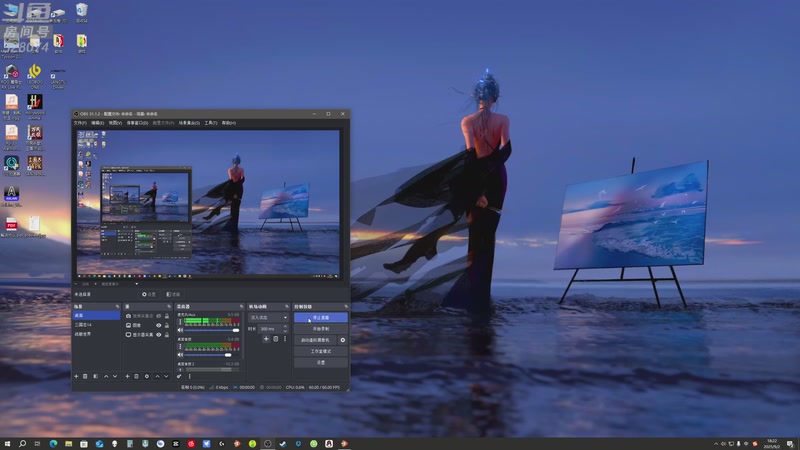
Task: Open the mixer toolbar three-dot menu
Action: point(189,377)
